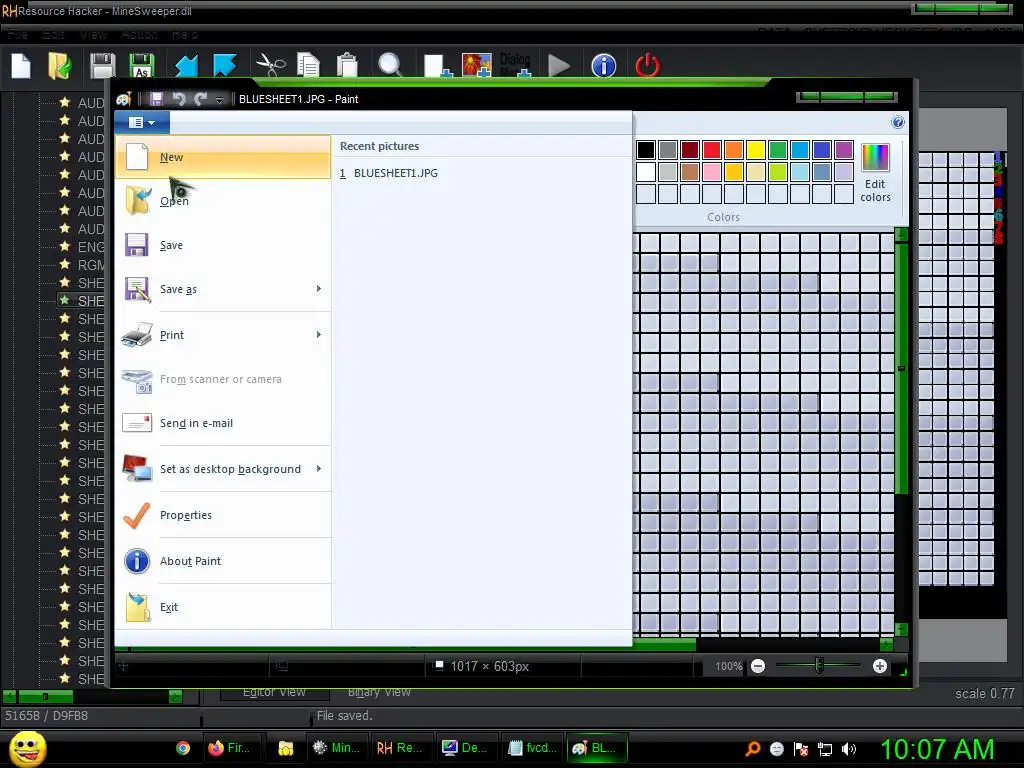This screenshot has height=768, width=1024.
Task: Click the red power Exit icon in Resource Hacker
Action: click(x=647, y=66)
